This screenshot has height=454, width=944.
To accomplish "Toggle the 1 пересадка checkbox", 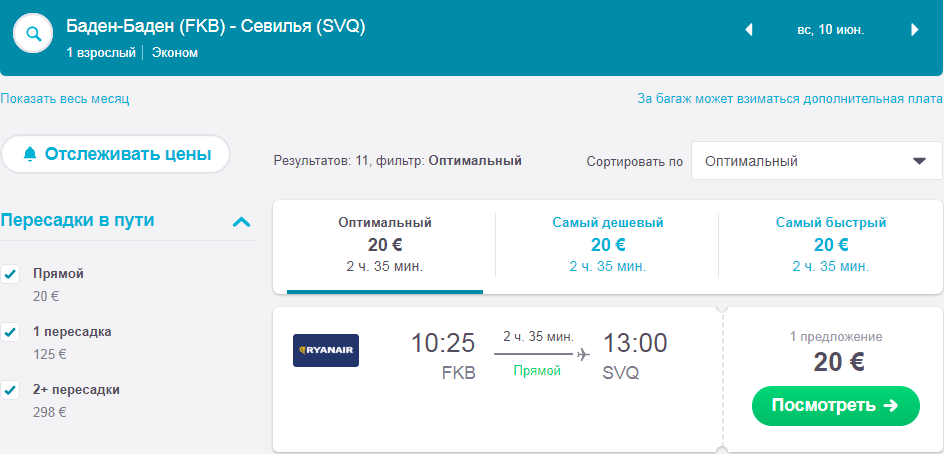I will [x=11, y=332].
